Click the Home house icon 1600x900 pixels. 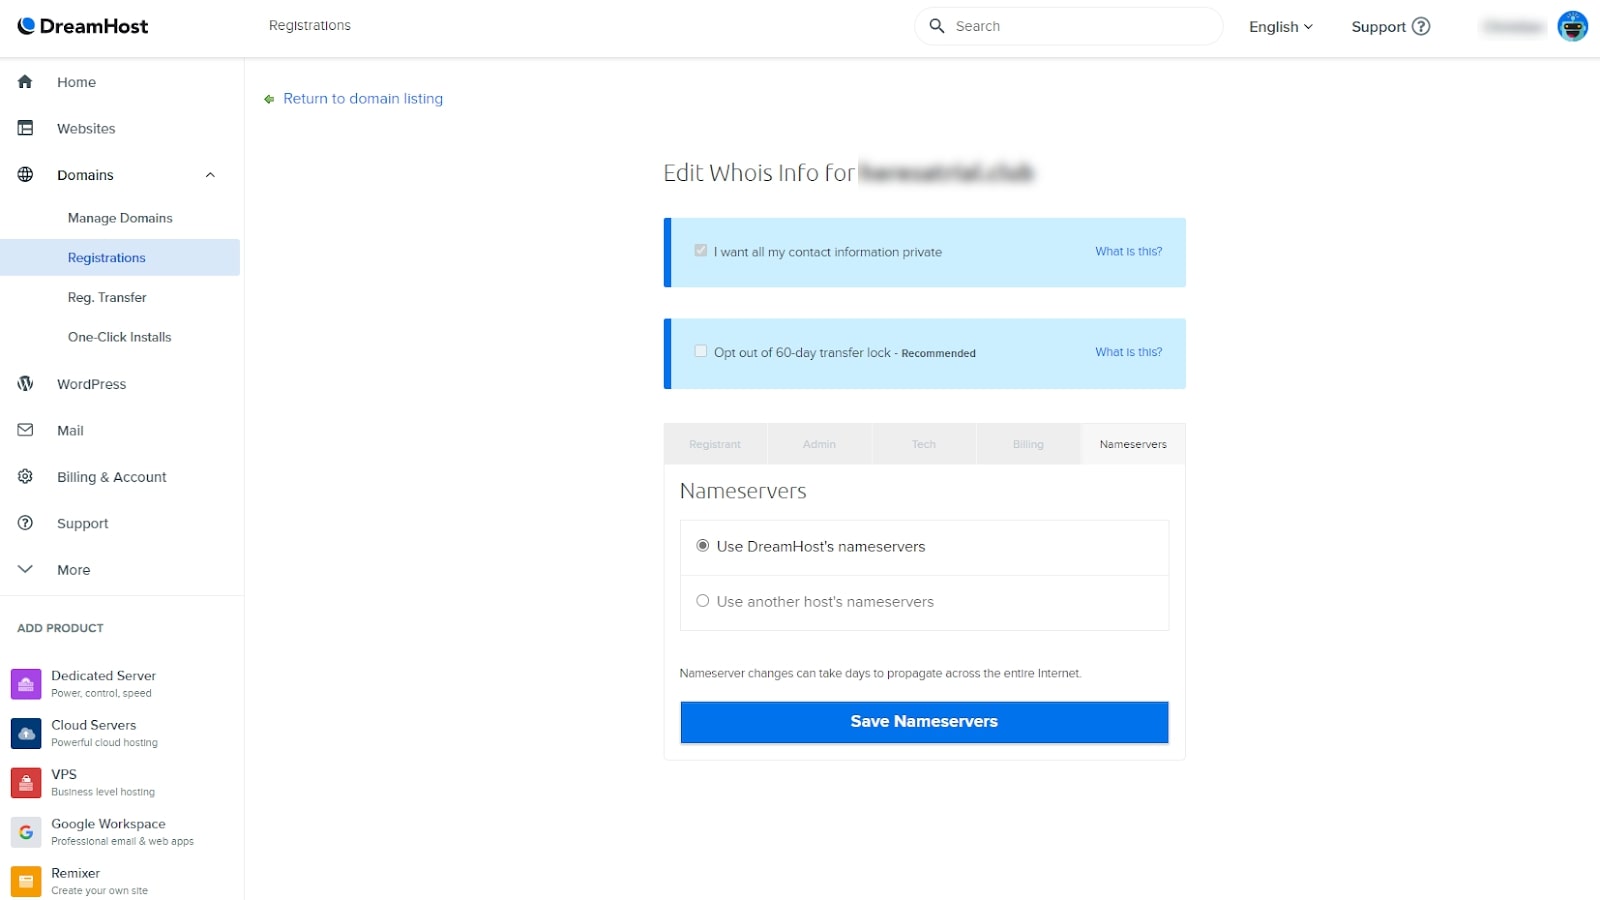[25, 82]
